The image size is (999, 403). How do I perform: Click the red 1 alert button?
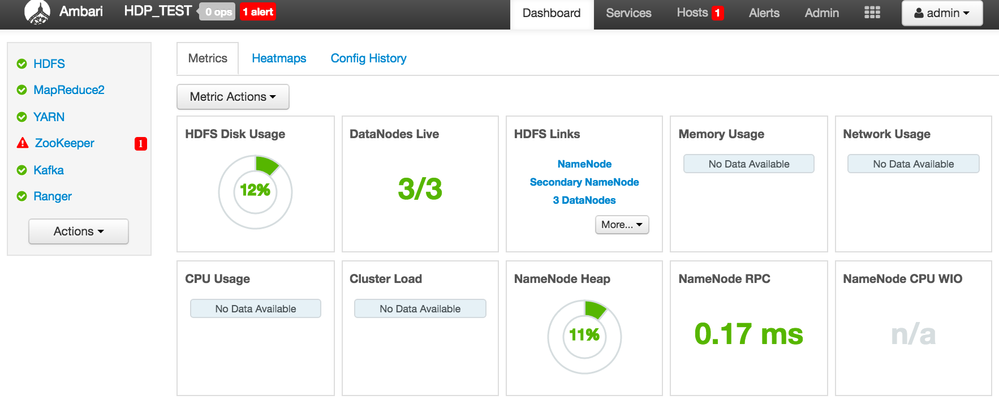257,13
